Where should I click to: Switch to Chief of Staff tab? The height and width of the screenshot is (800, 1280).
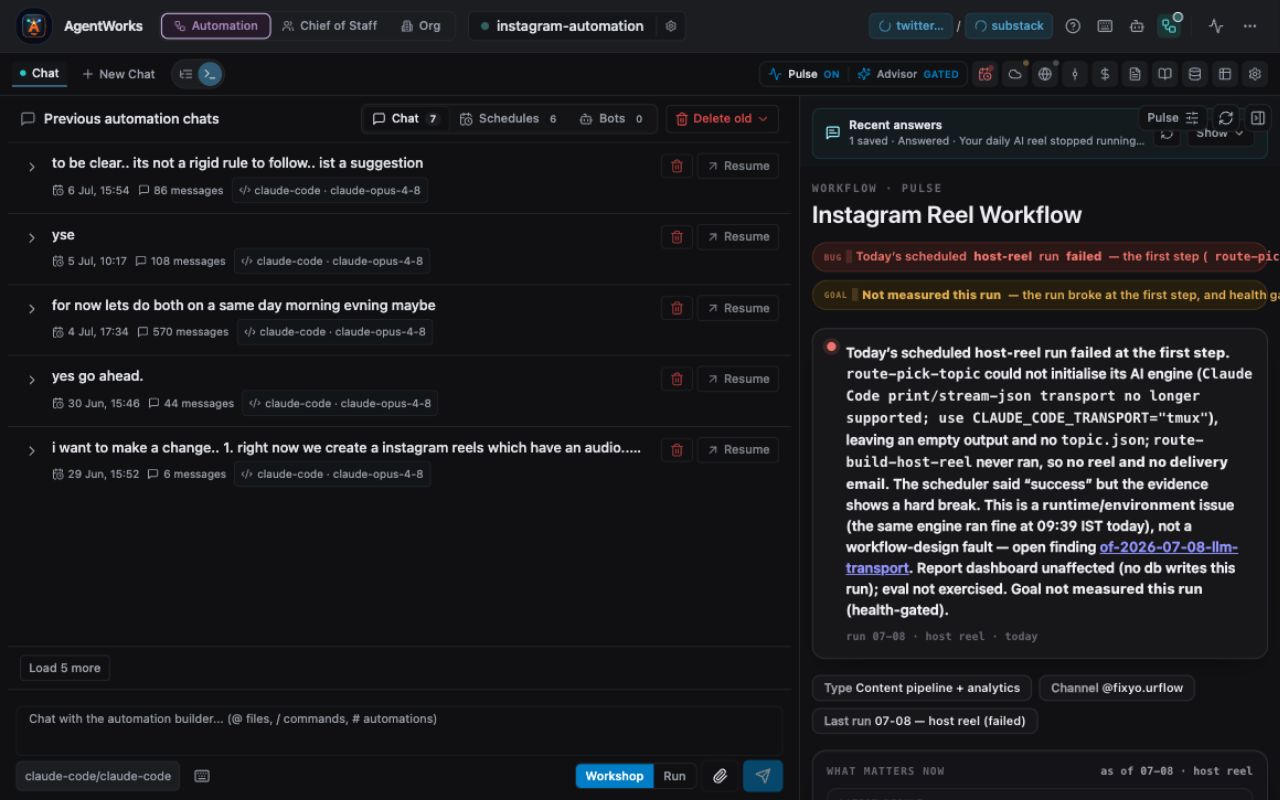pyautogui.click(x=330, y=26)
